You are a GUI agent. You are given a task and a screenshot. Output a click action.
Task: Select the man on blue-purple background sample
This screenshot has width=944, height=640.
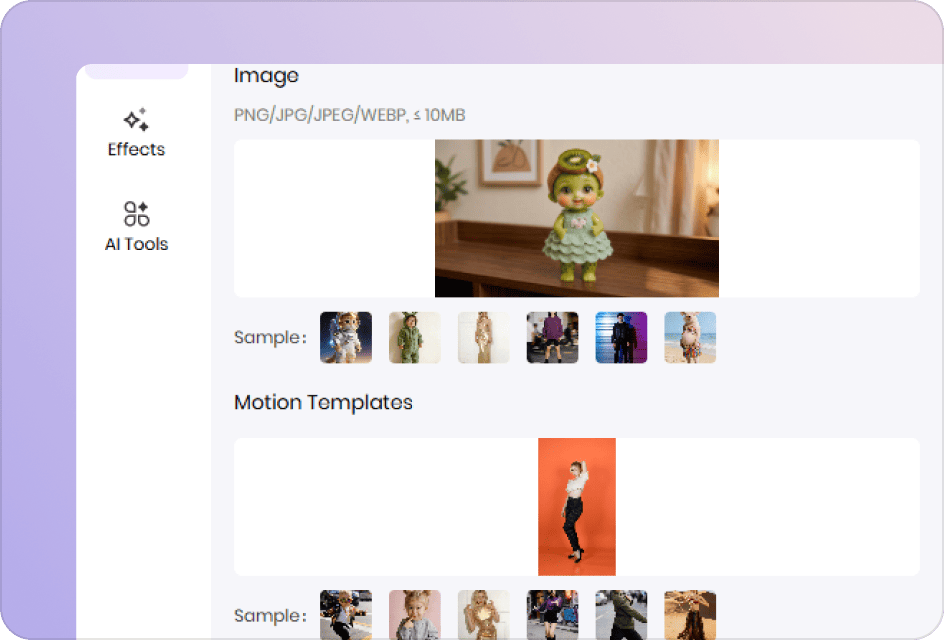click(x=621, y=337)
